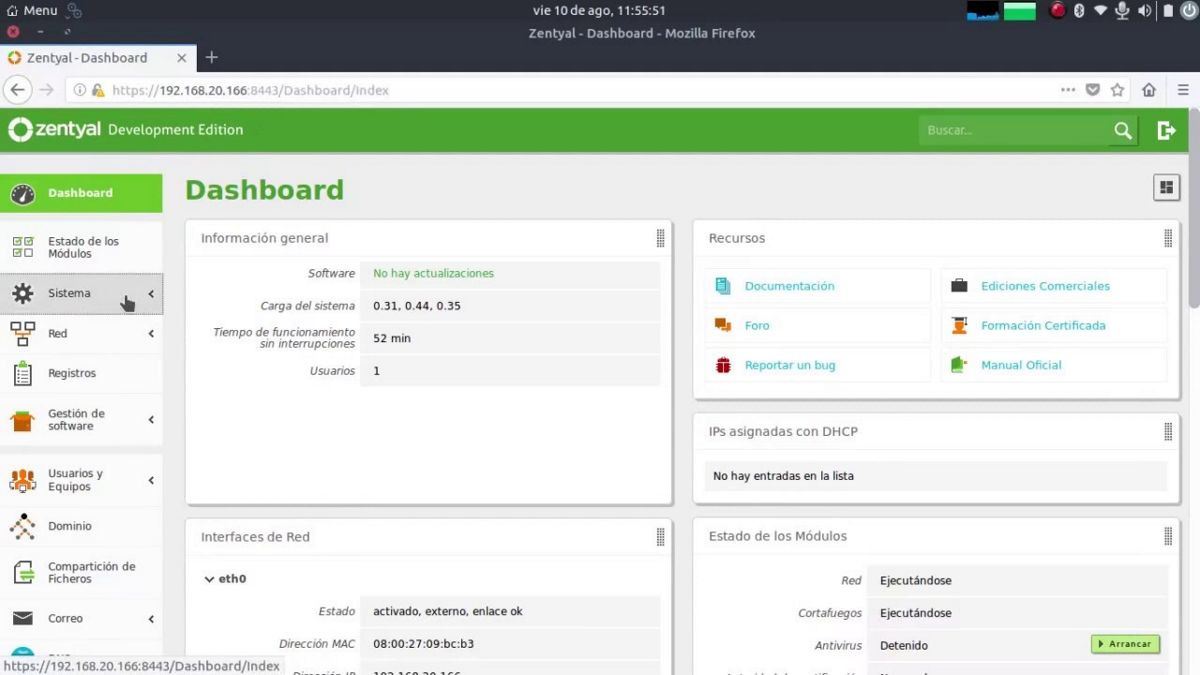Open the Ubuntu Menu in the top bar
1200x675 pixels.
coord(33,10)
